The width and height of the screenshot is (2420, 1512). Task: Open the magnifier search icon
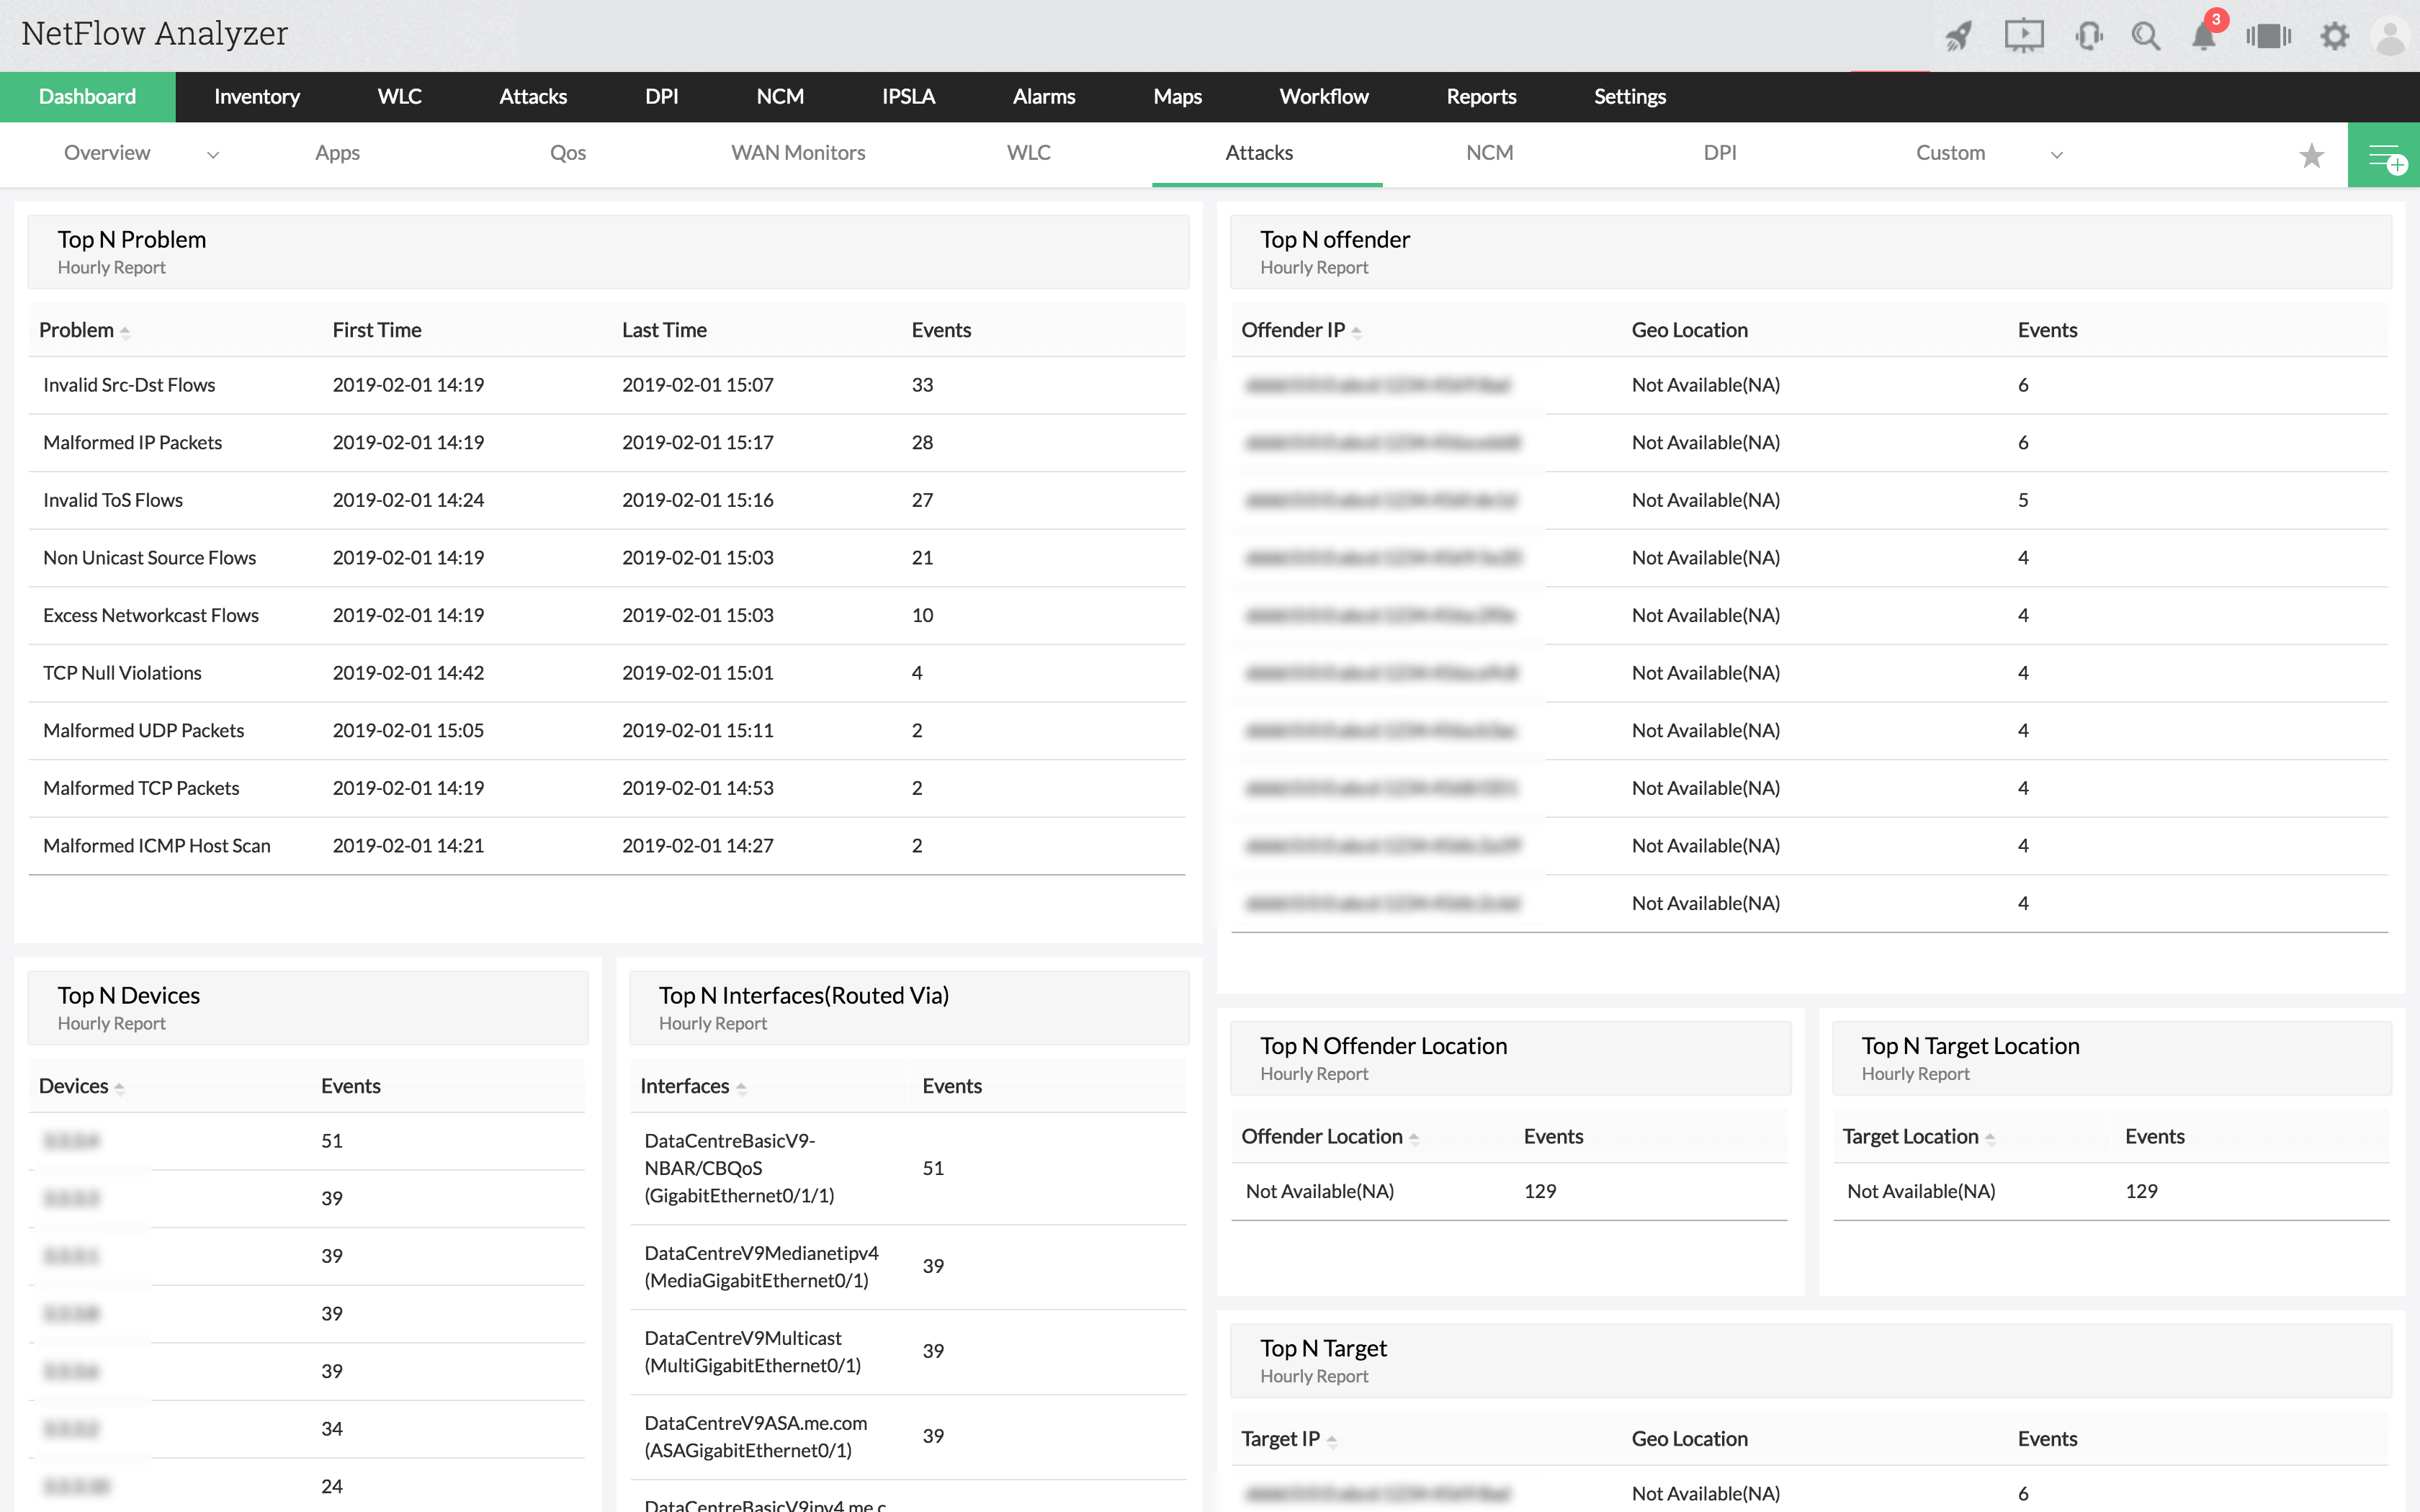pyautogui.click(x=2145, y=37)
